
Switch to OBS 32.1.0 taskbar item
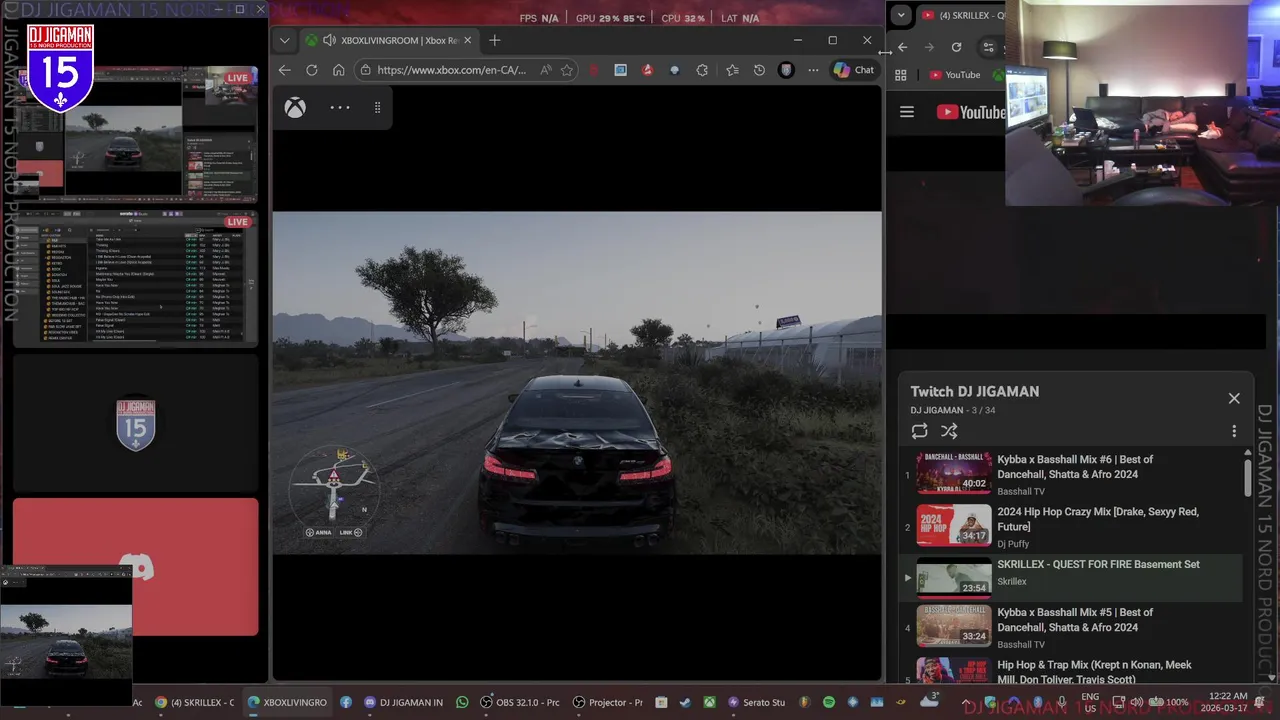click(x=520, y=702)
